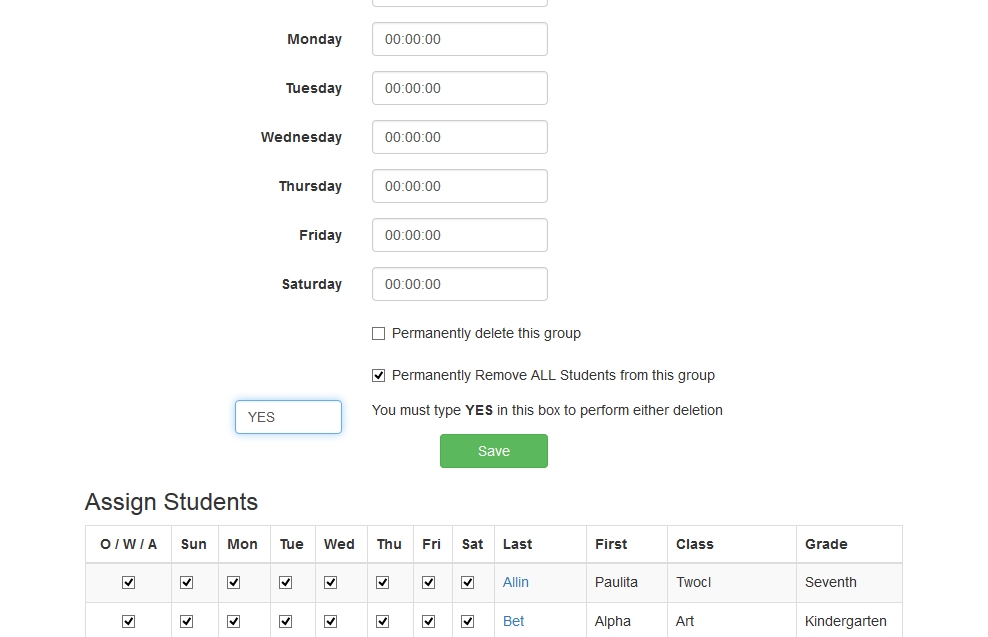The height and width of the screenshot is (637, 988).
Task: Toggle Fri checkbox for Bet
Action: tap(429, 621)
